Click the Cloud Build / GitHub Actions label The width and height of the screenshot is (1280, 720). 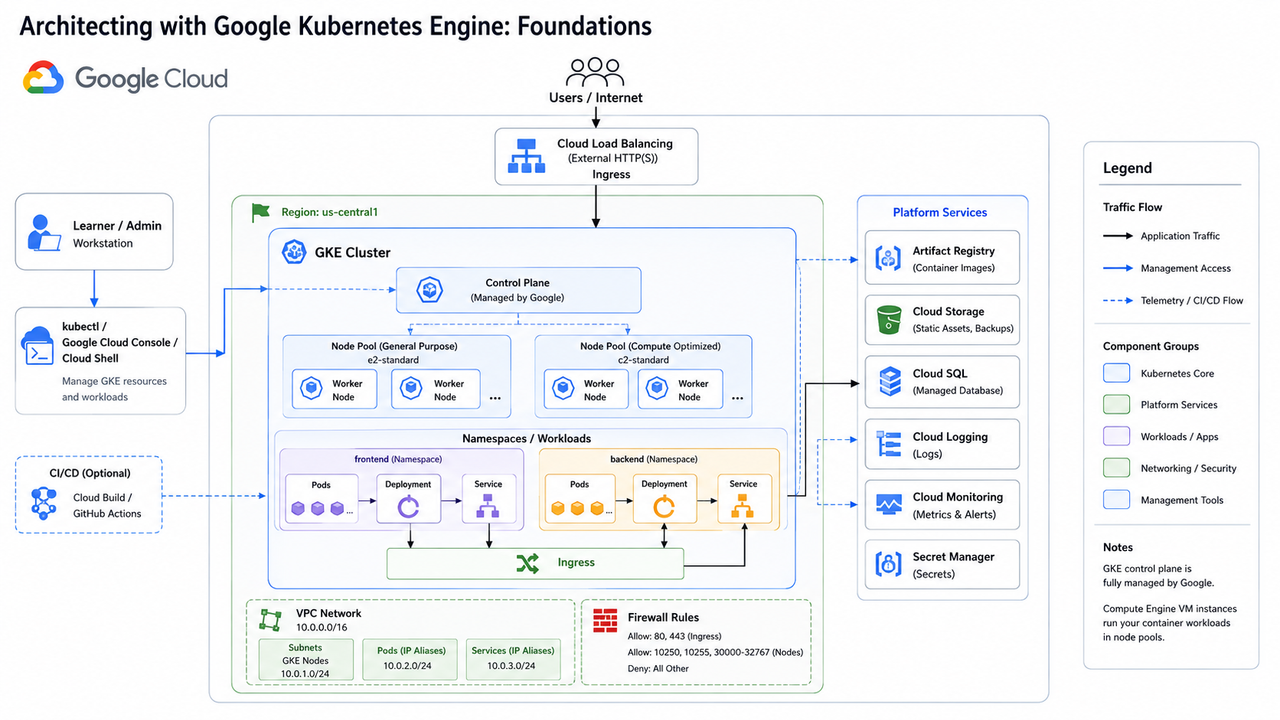(107, 505)
